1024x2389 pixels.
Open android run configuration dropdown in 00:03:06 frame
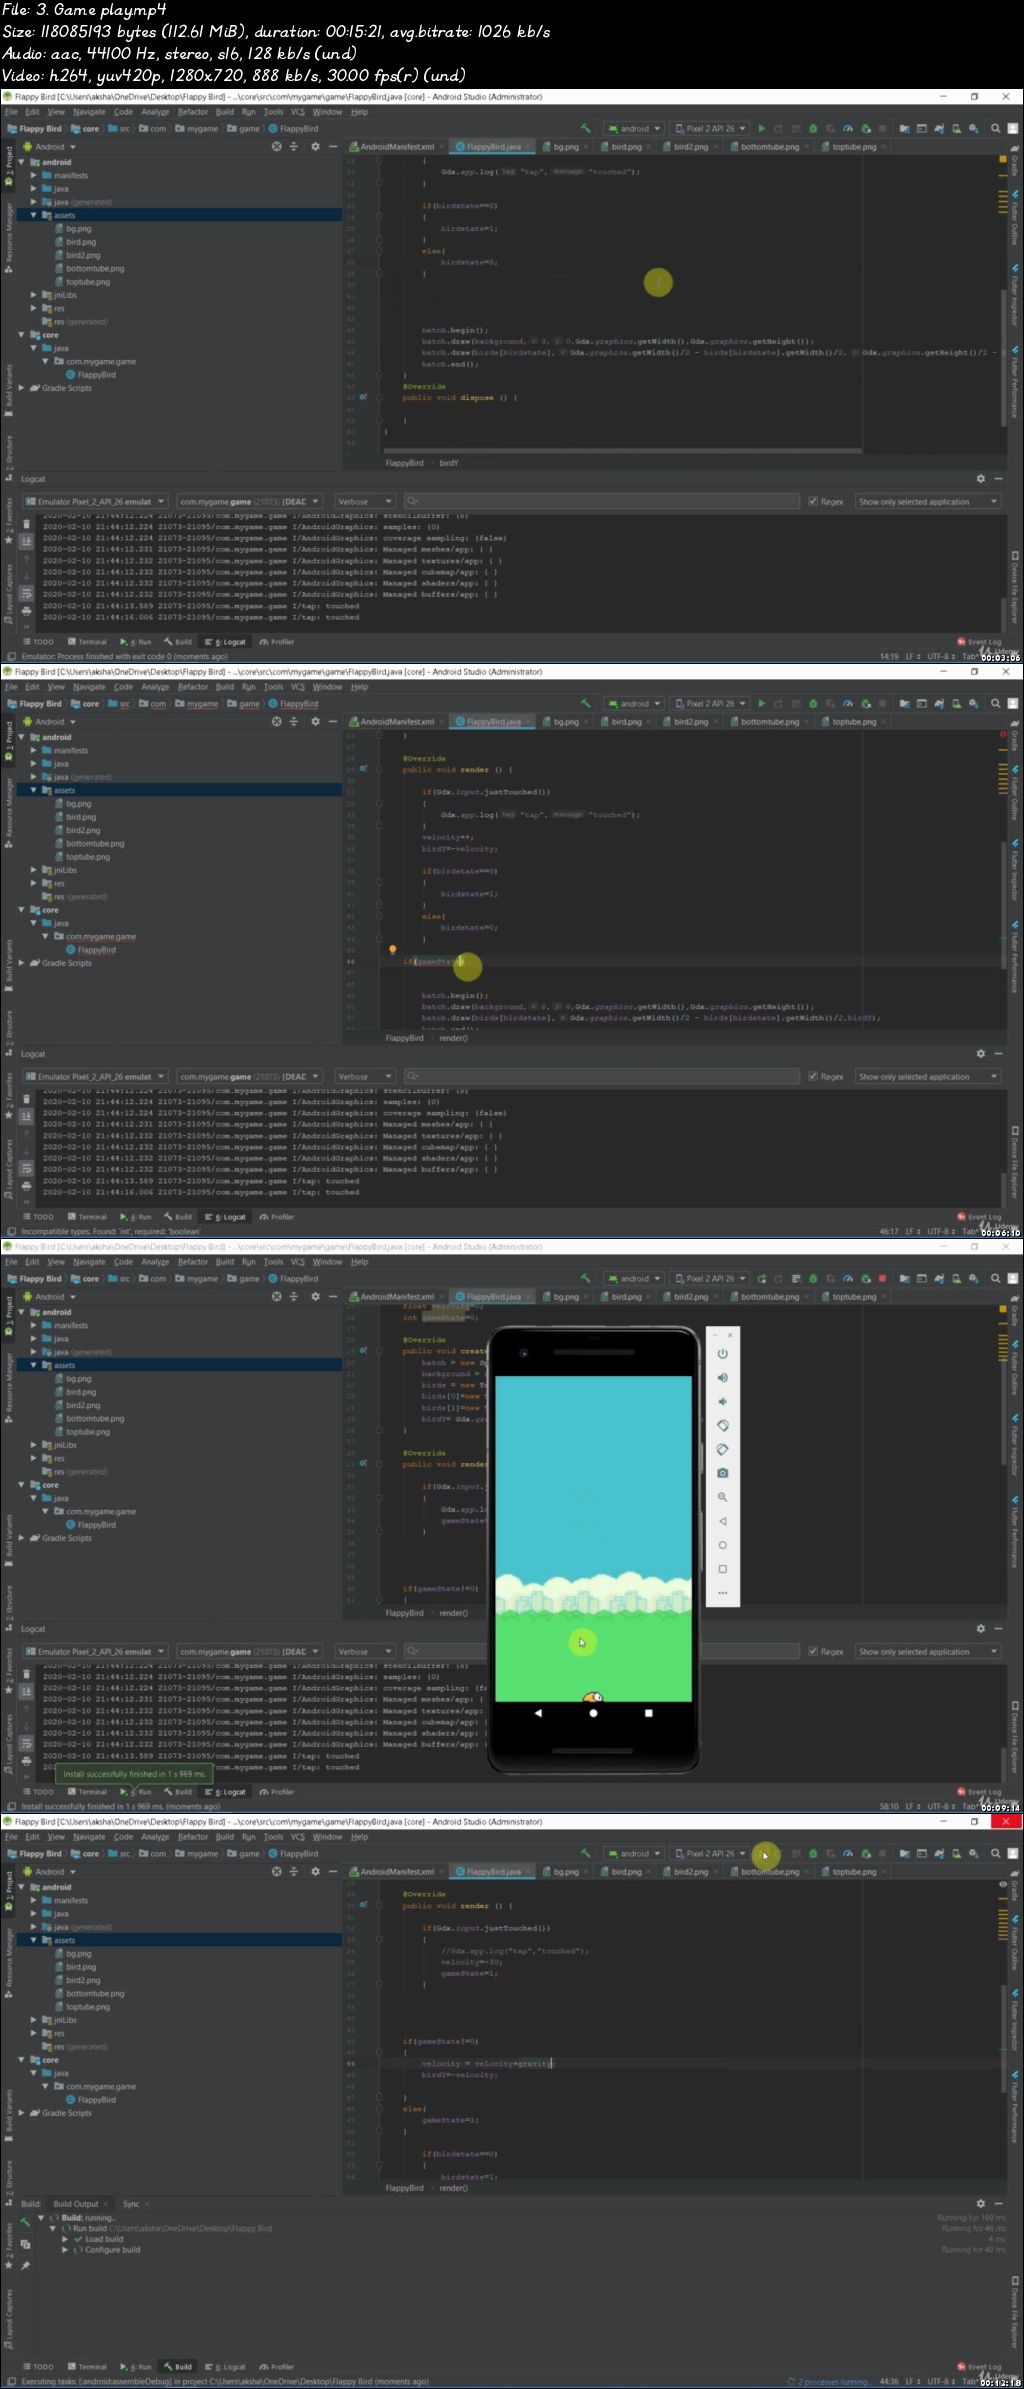point(634,128)
